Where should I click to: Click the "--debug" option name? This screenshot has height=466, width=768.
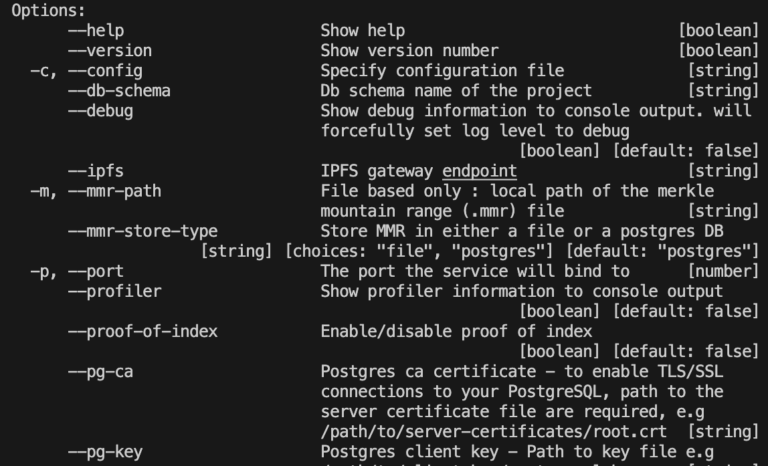pos(100,111)
